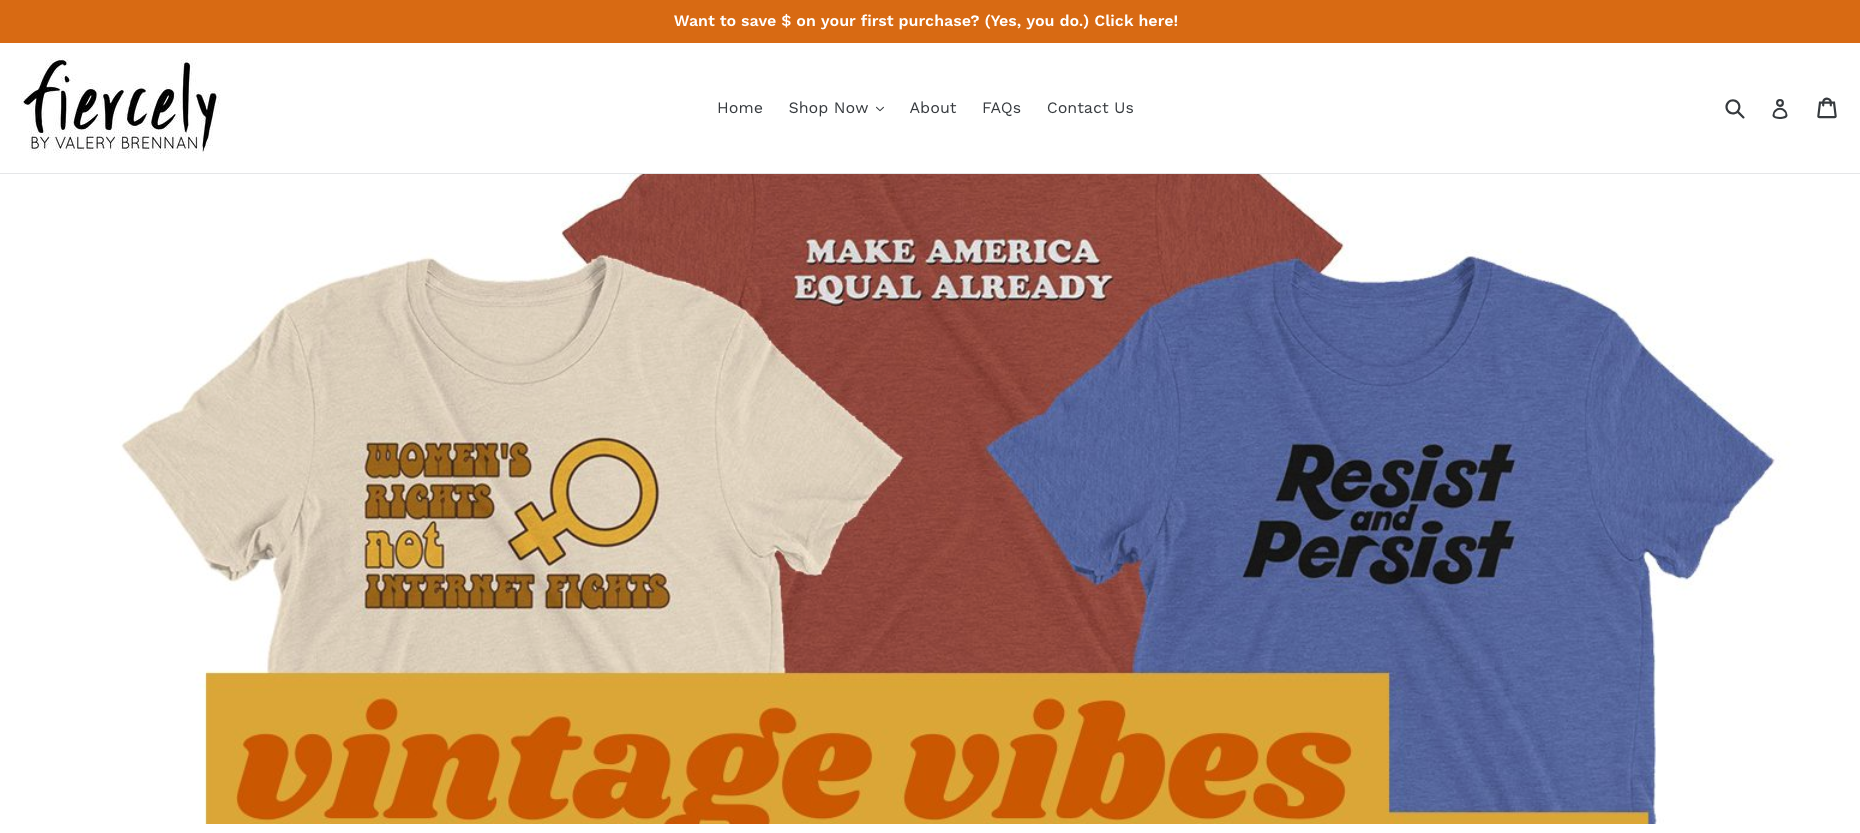Viewport: 1860px width, 833px height.
Task: Open the search magnifier icon
Action: pos(1735,108)
